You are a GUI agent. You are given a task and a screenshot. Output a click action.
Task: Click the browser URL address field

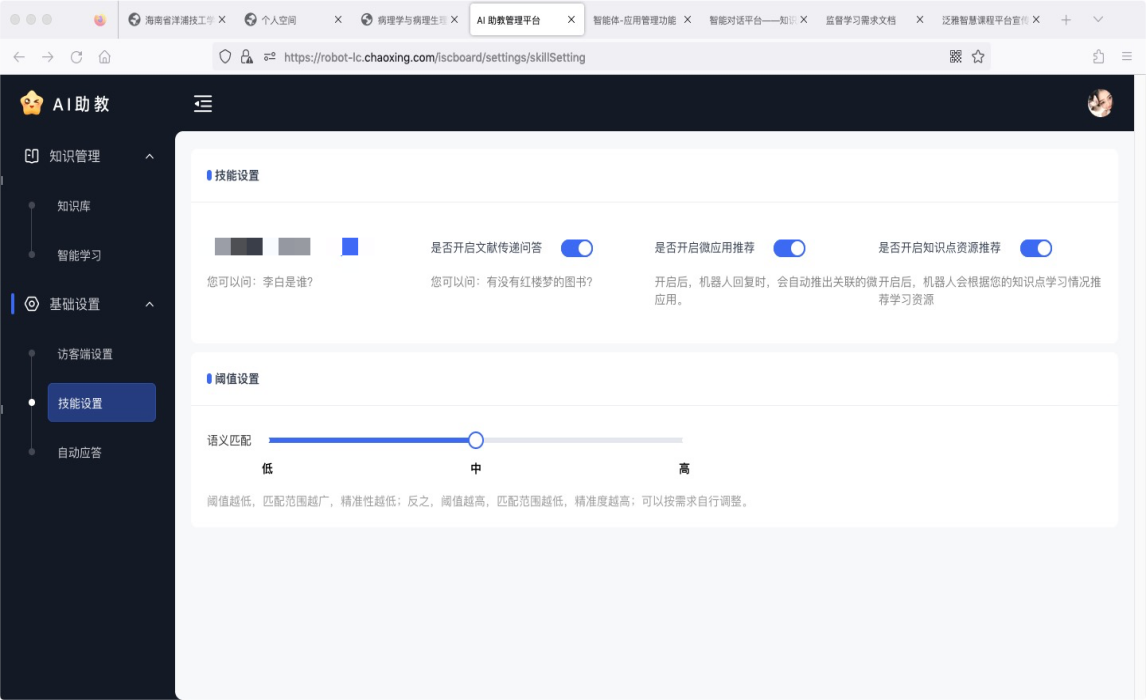click(600, 57)
